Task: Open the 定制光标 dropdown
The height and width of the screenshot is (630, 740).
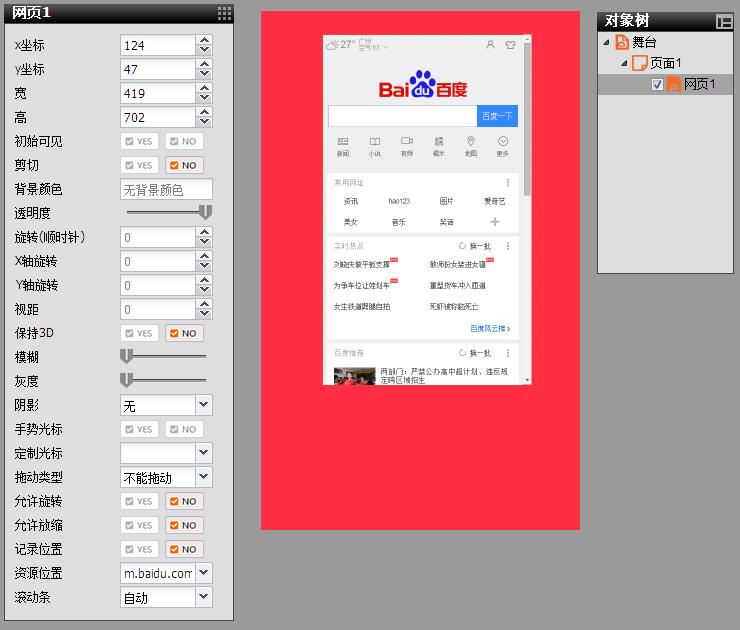Action: pyautogui.click(x=203, y=453)
